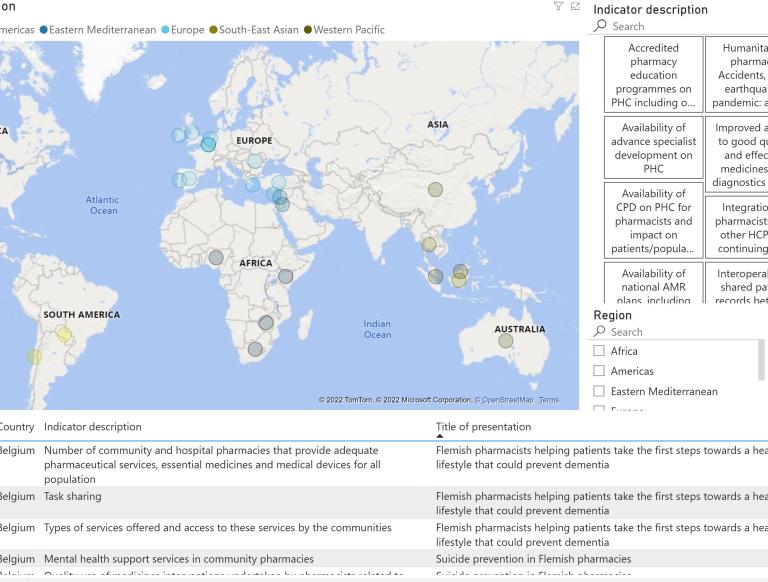Open focus mode for the map visual
The height and width of the screenshot is (582, 768).
tap(575, 7)
